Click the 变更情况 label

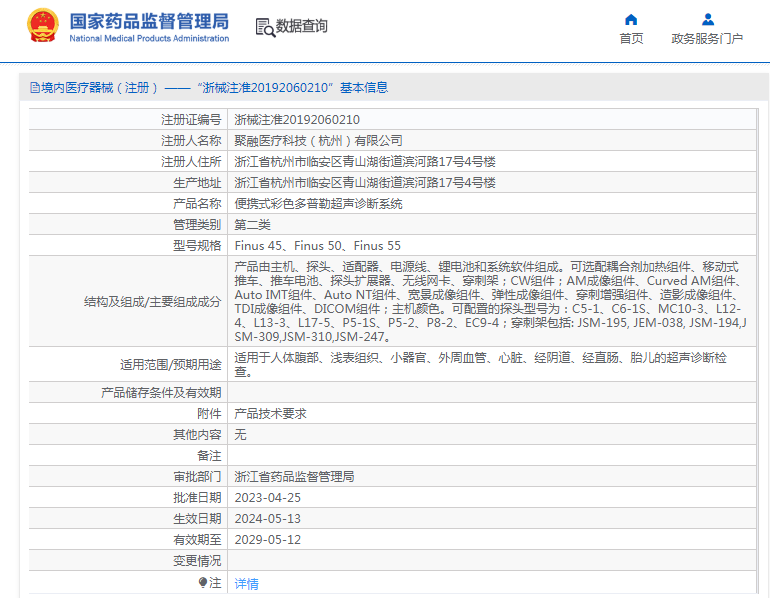[197, 561]
